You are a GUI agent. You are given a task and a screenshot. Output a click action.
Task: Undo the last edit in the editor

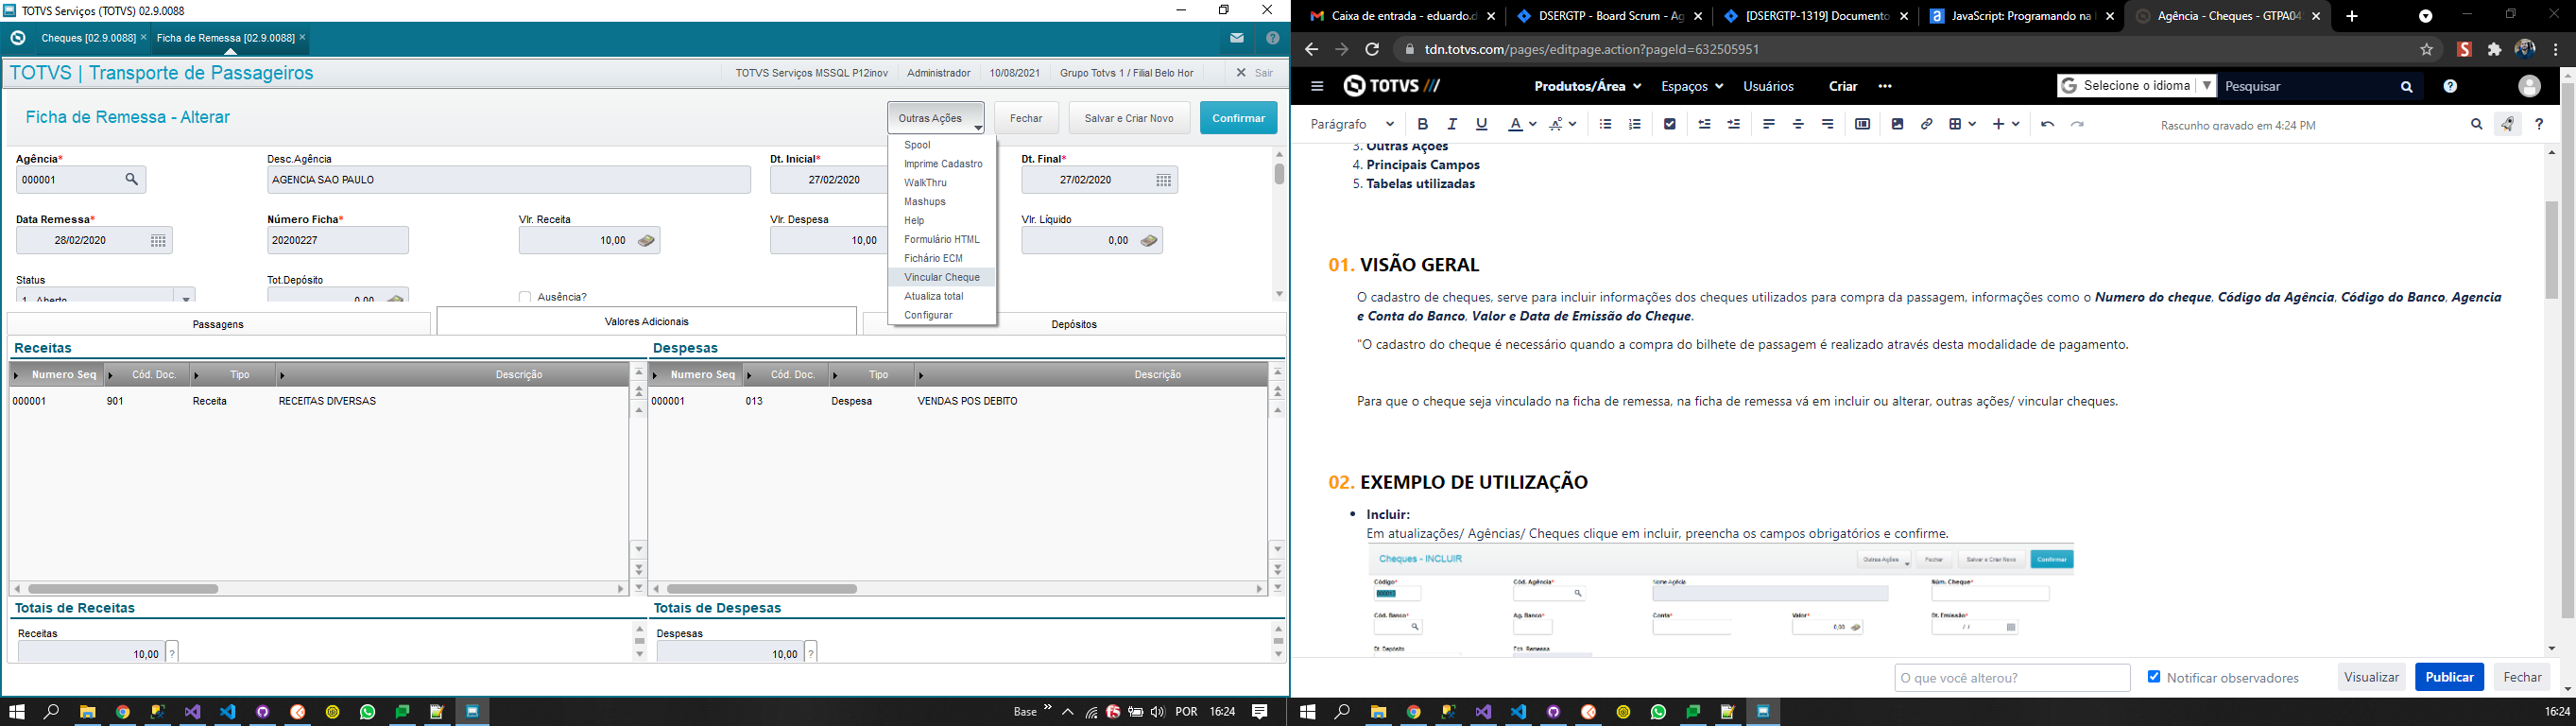(x=2047, y=124)
